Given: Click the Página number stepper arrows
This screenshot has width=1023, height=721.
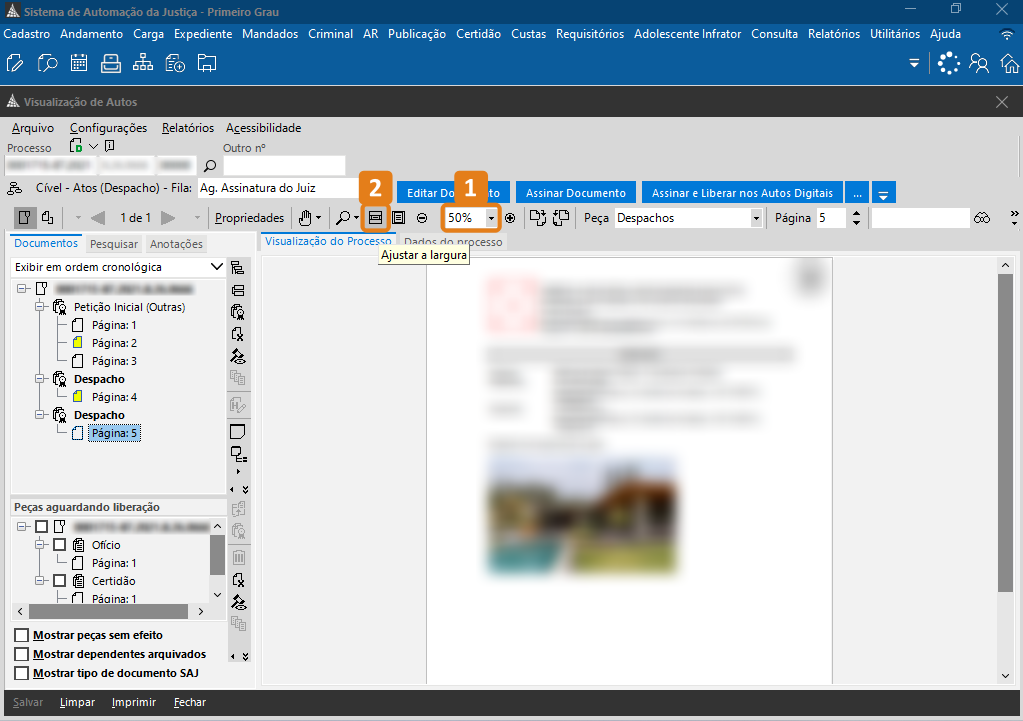Looking at the screenshot, I should pos(856,218).
